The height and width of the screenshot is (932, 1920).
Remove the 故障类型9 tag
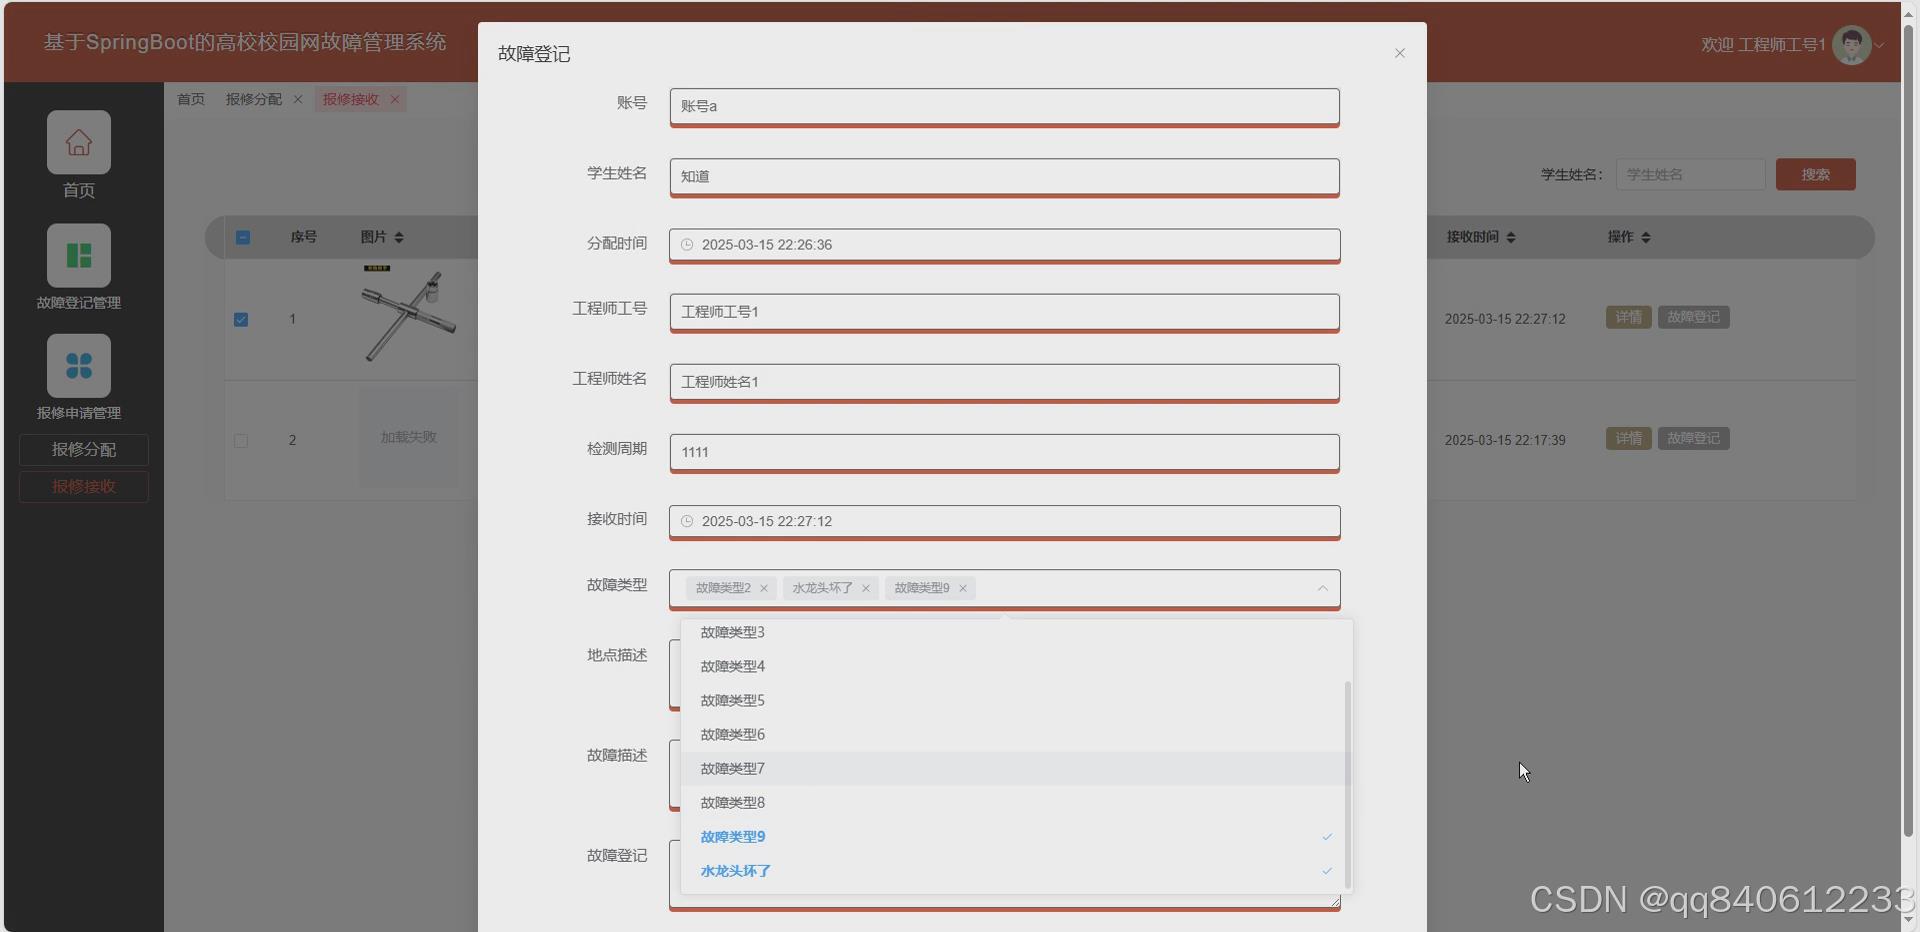pyautogui.click(x=963, y=588)
